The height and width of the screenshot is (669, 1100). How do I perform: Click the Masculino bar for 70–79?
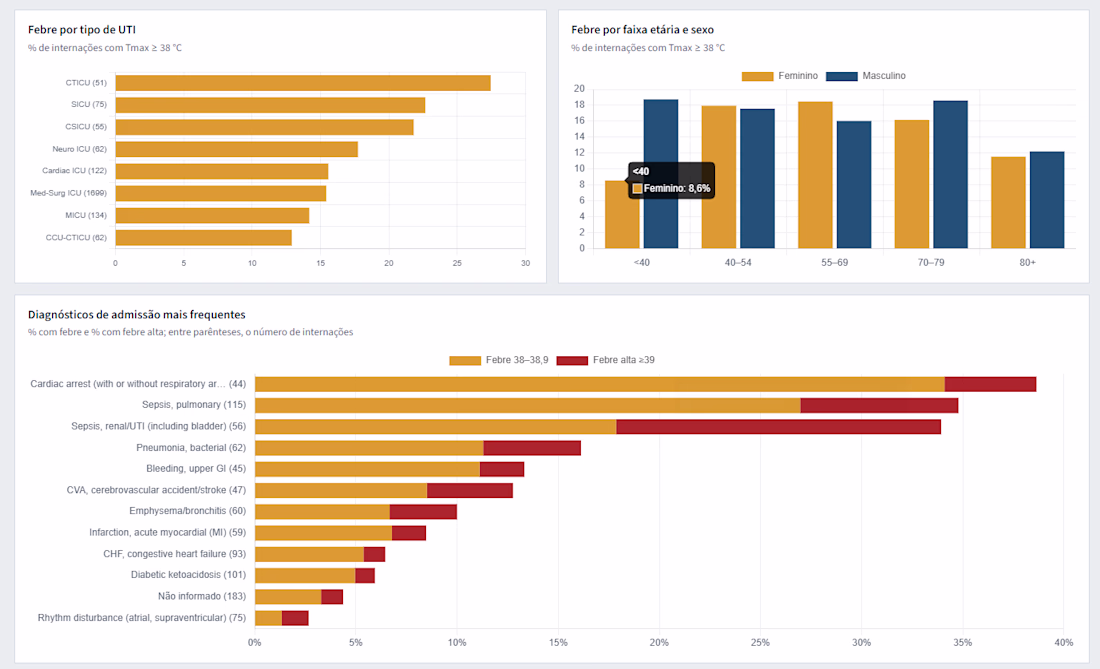tap(951, 175)
